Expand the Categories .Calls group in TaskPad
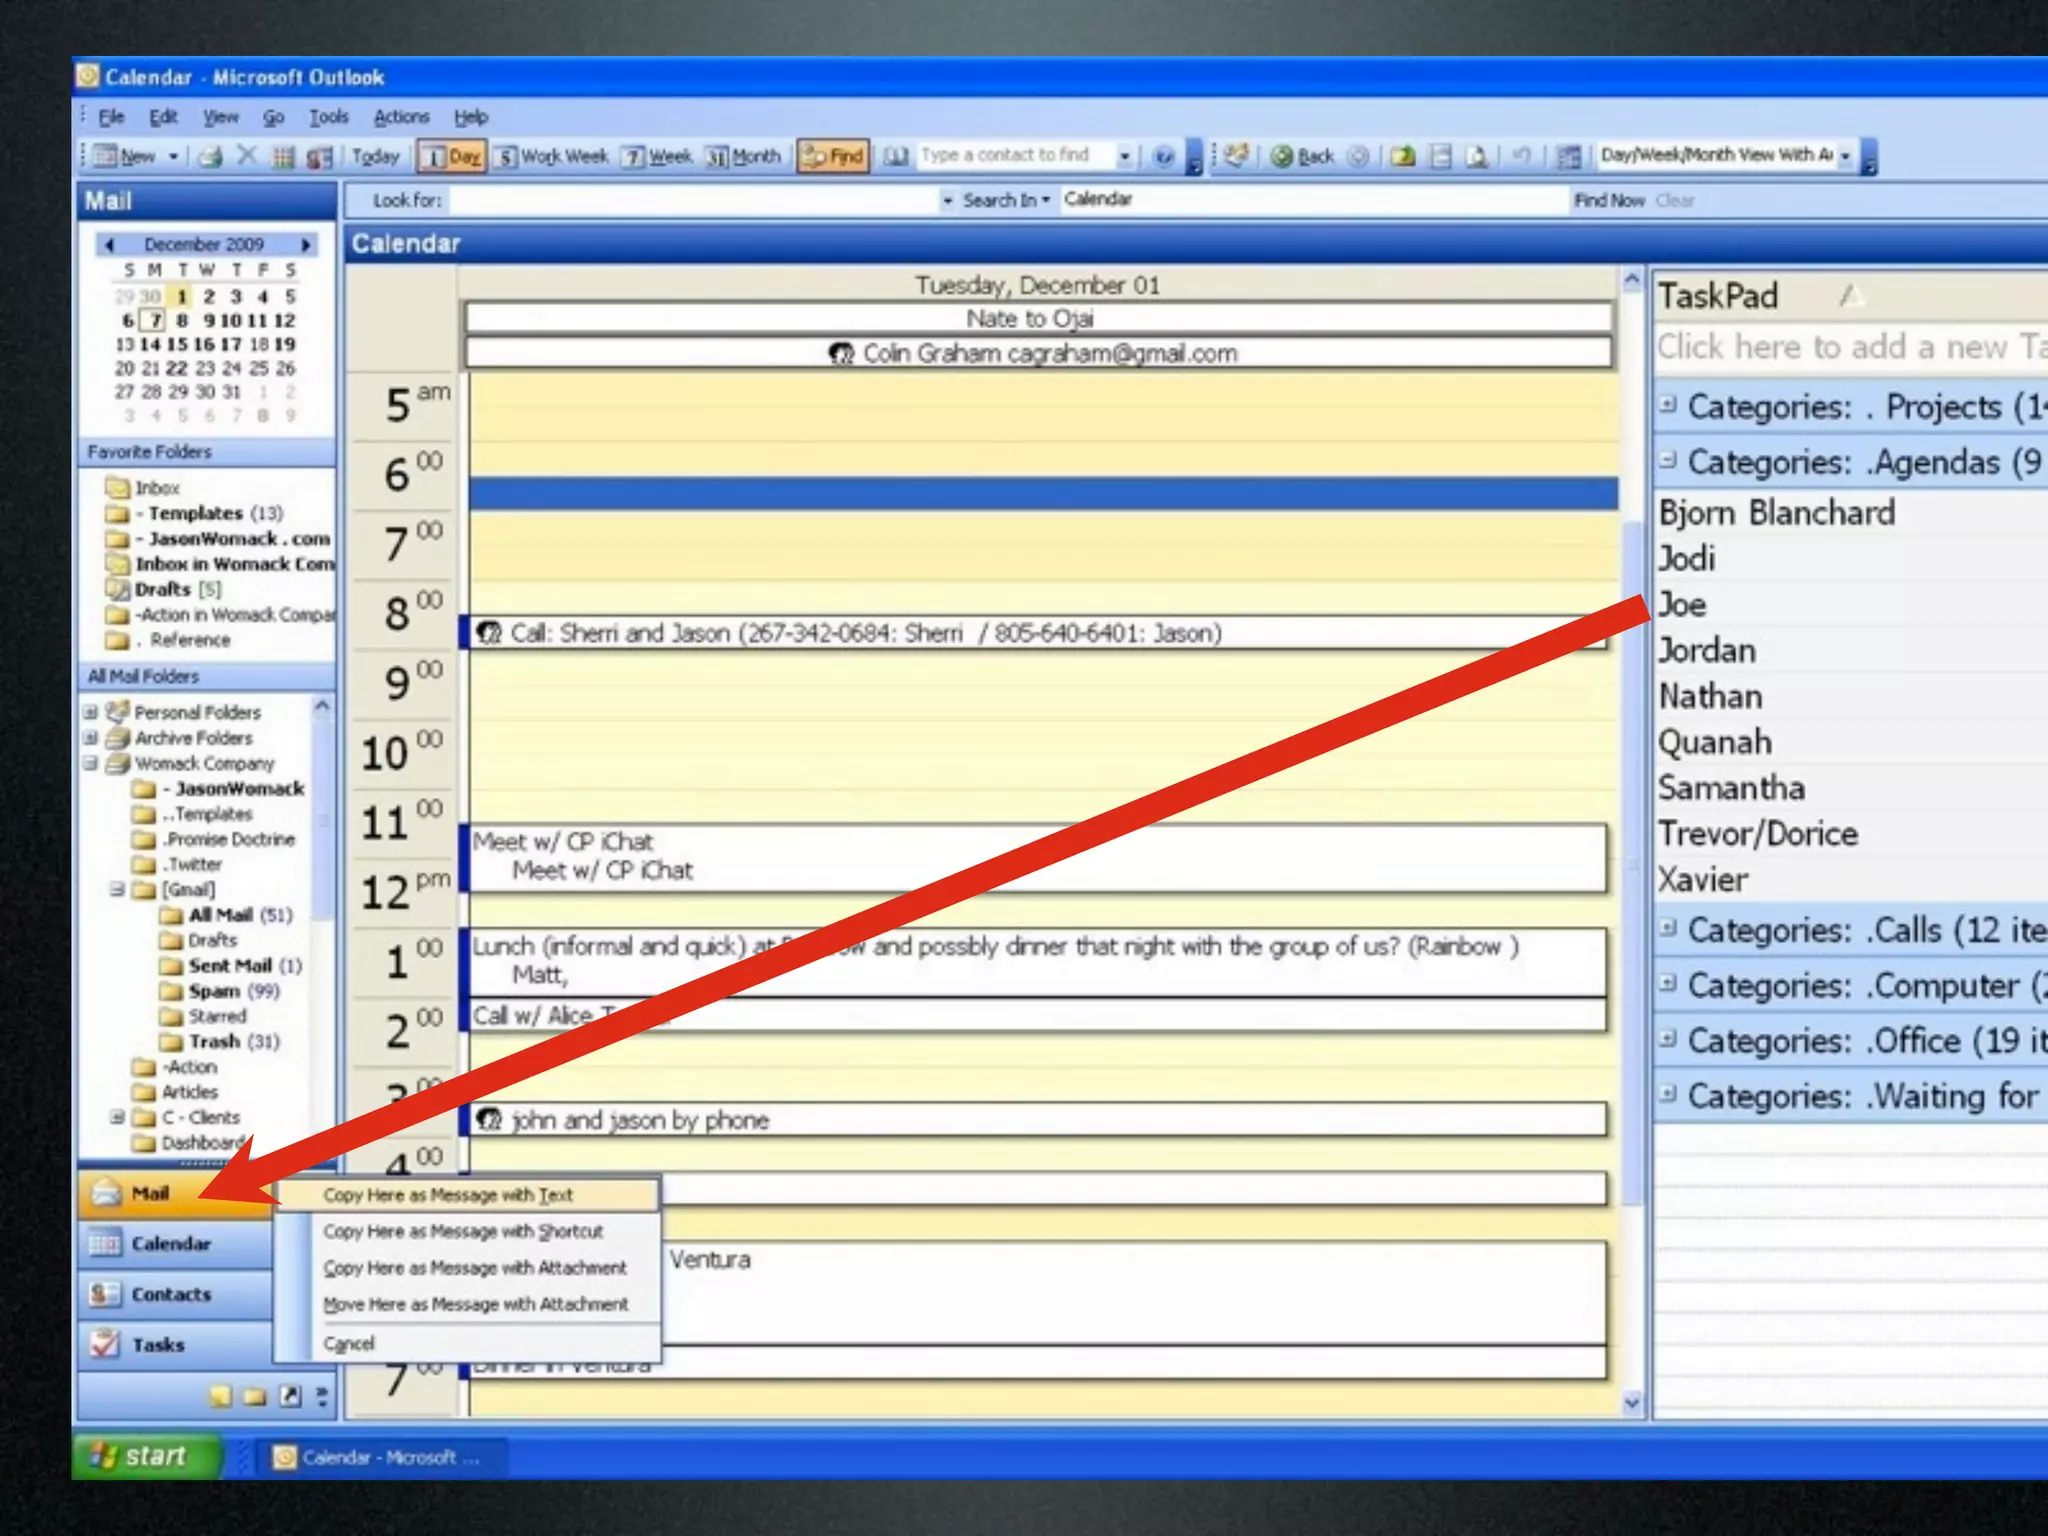The image size is (2048, 1536). tap(1667, 927)
